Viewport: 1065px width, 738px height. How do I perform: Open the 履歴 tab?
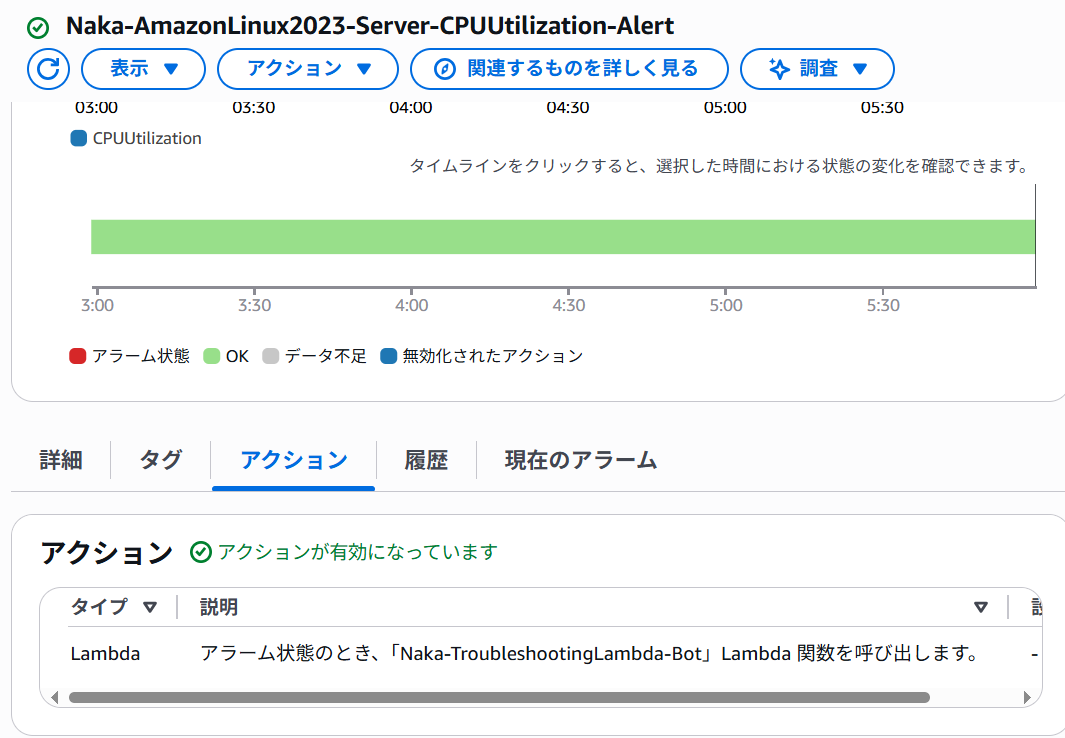click(x=426, y=460)
